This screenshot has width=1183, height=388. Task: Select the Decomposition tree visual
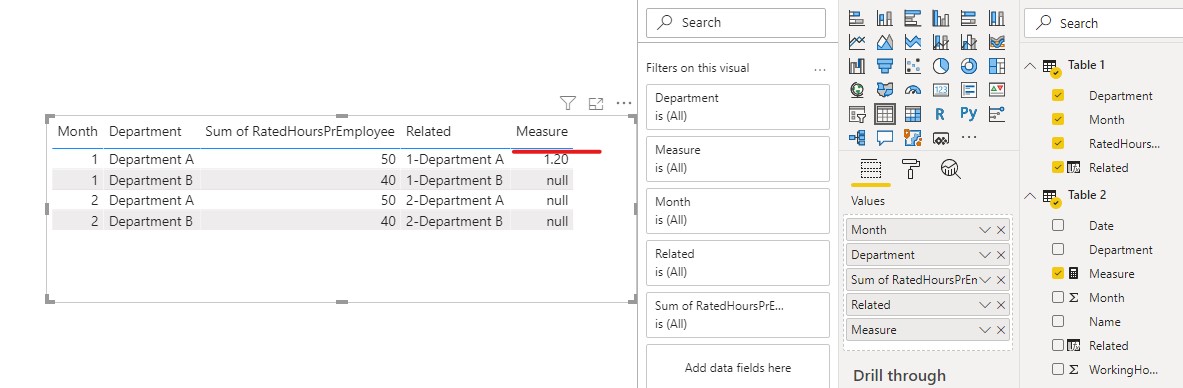857,138
